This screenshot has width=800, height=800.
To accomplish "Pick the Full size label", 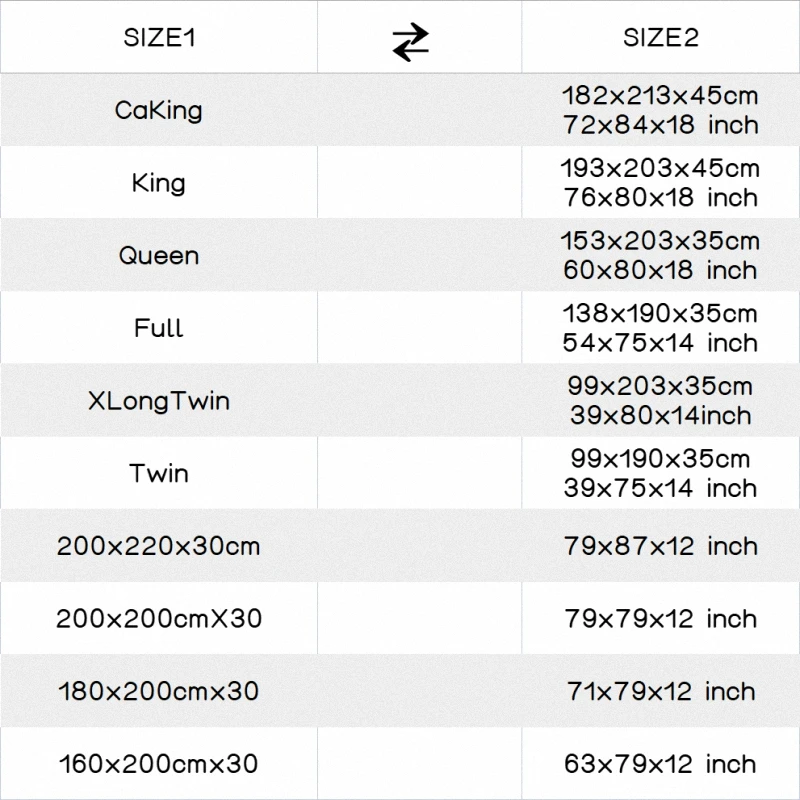I will 159,328.
